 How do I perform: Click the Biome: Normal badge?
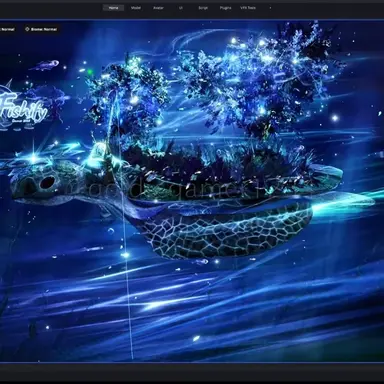coord(41,29)
